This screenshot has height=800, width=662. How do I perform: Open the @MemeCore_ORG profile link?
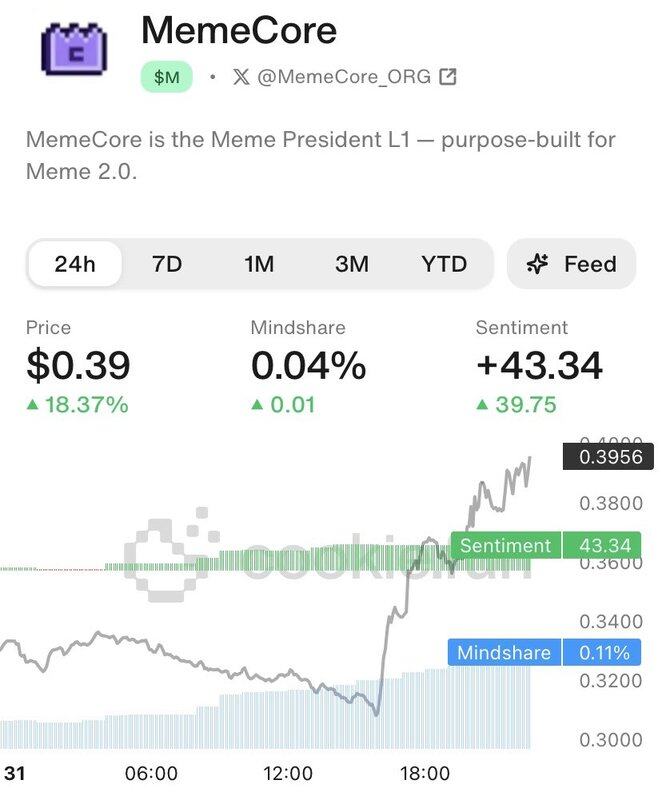click(344, 77)
